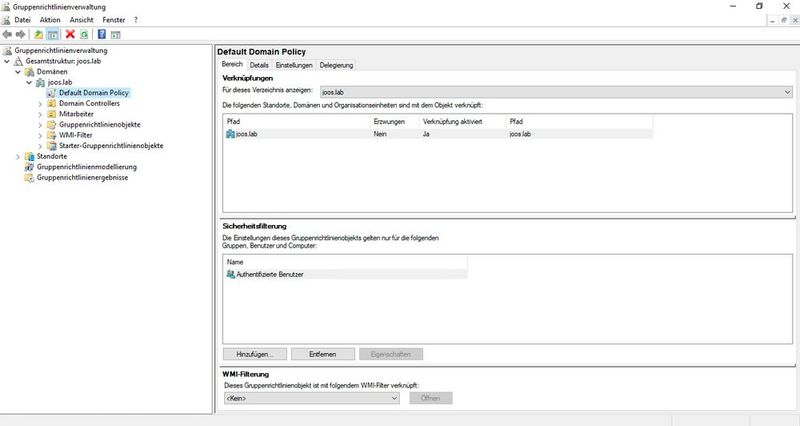The image size is (800, 426).
Task: Collapse the Domänen node
Action: (x=18, y=72)
